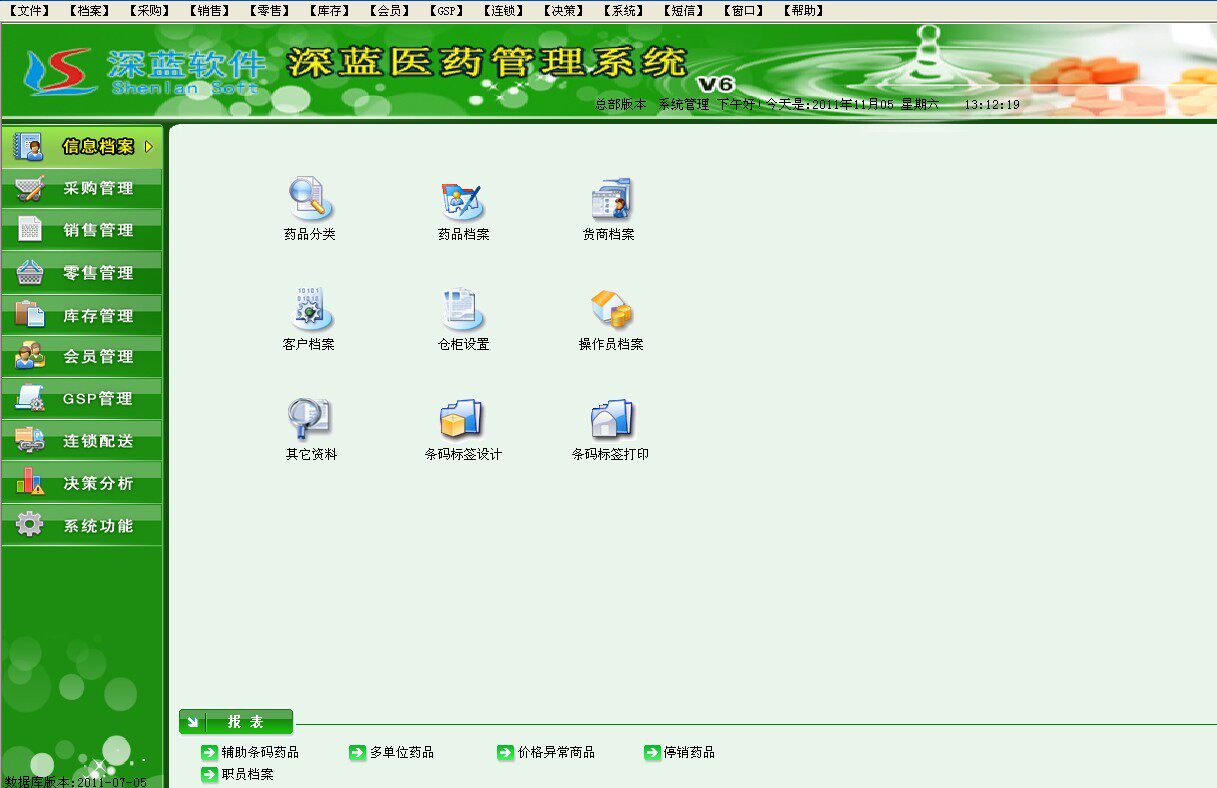Click the 零售管理 basket icon
1217x788 pixels.
30,272
